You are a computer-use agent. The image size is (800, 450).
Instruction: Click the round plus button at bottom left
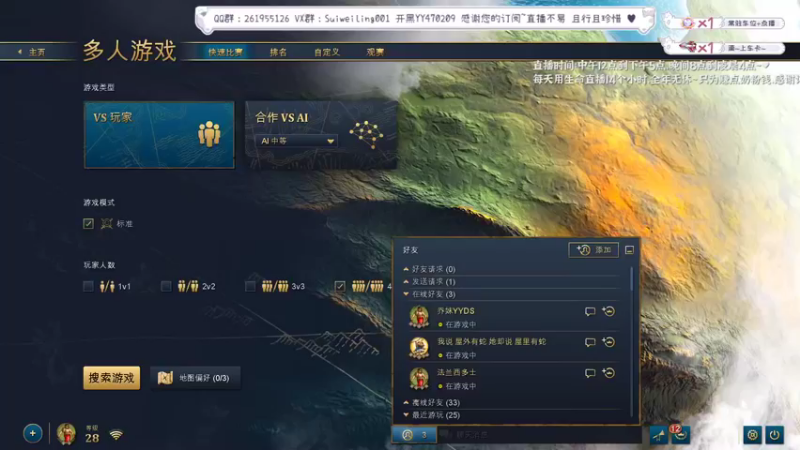[33, 434]
